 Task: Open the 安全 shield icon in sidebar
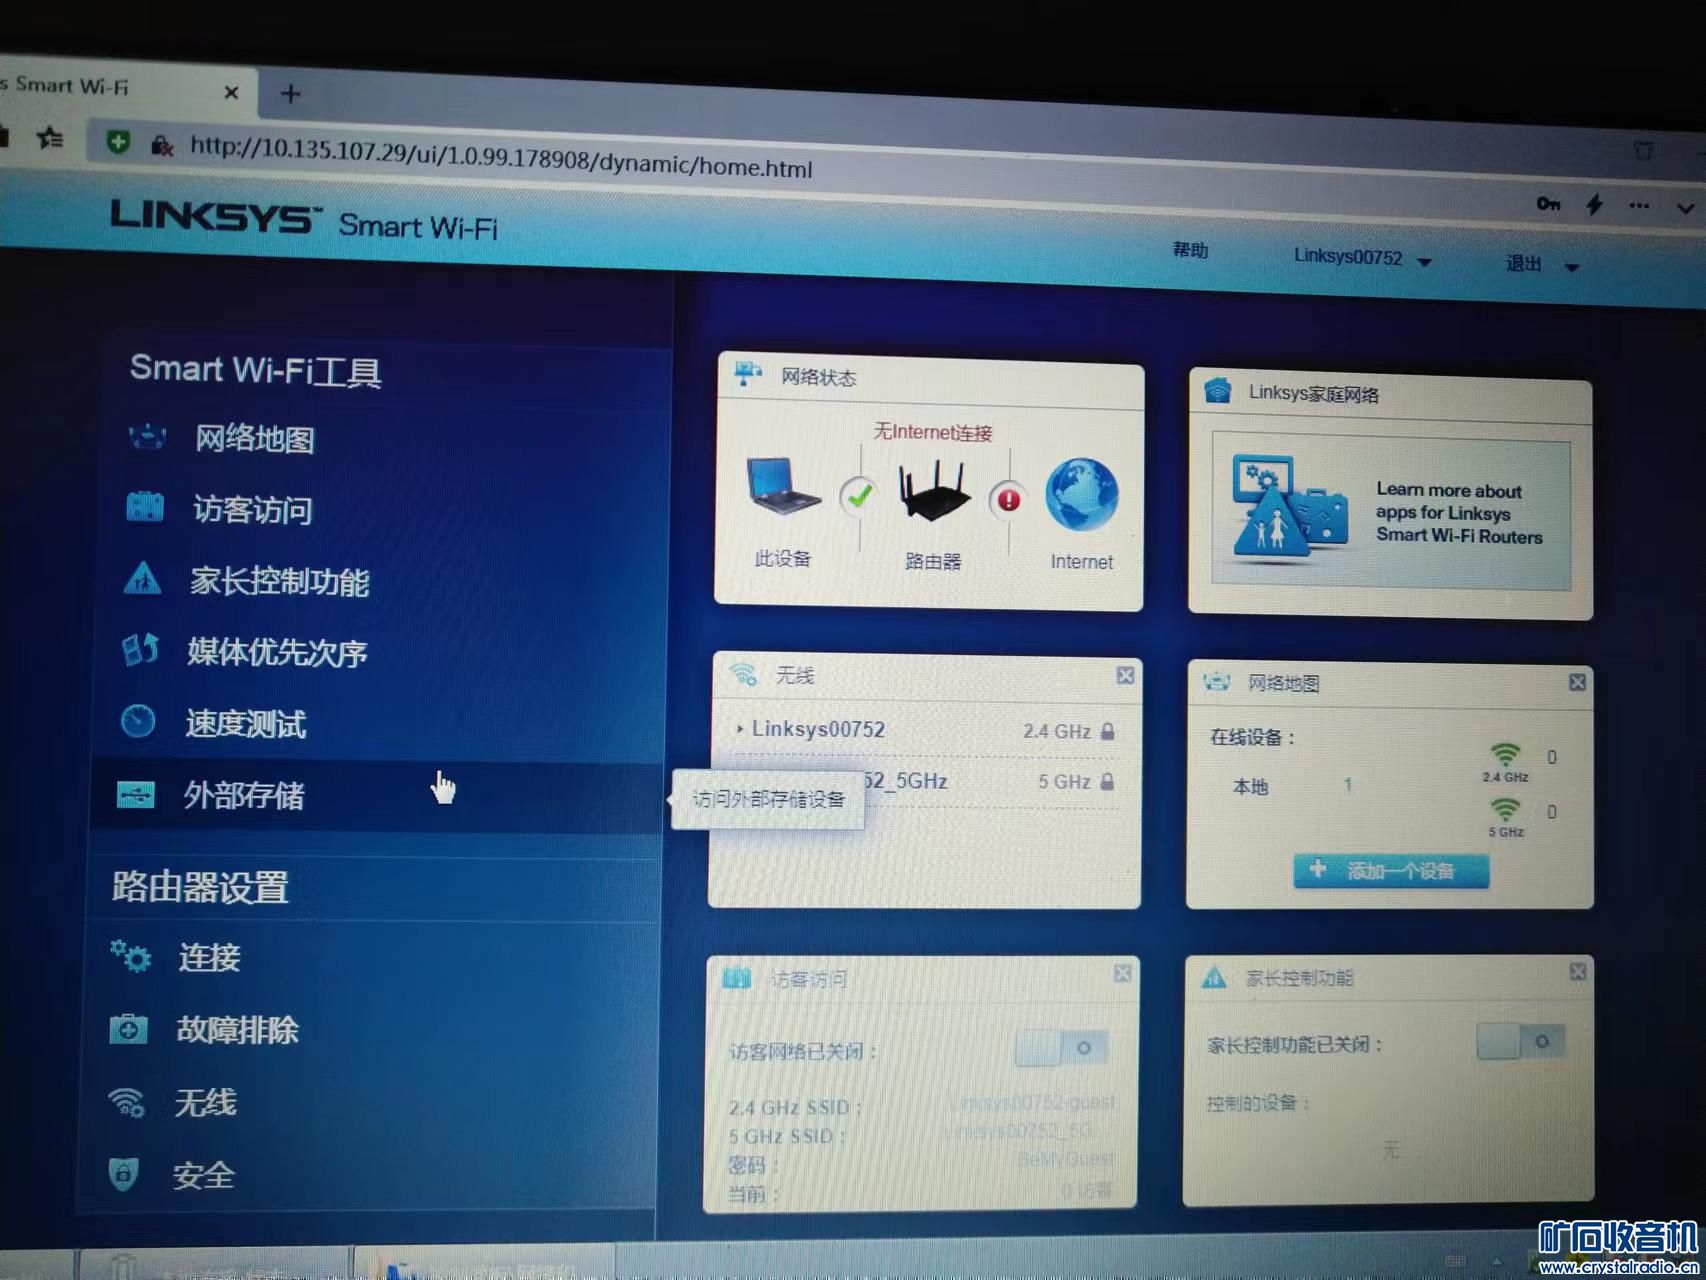pos(123,1173)
